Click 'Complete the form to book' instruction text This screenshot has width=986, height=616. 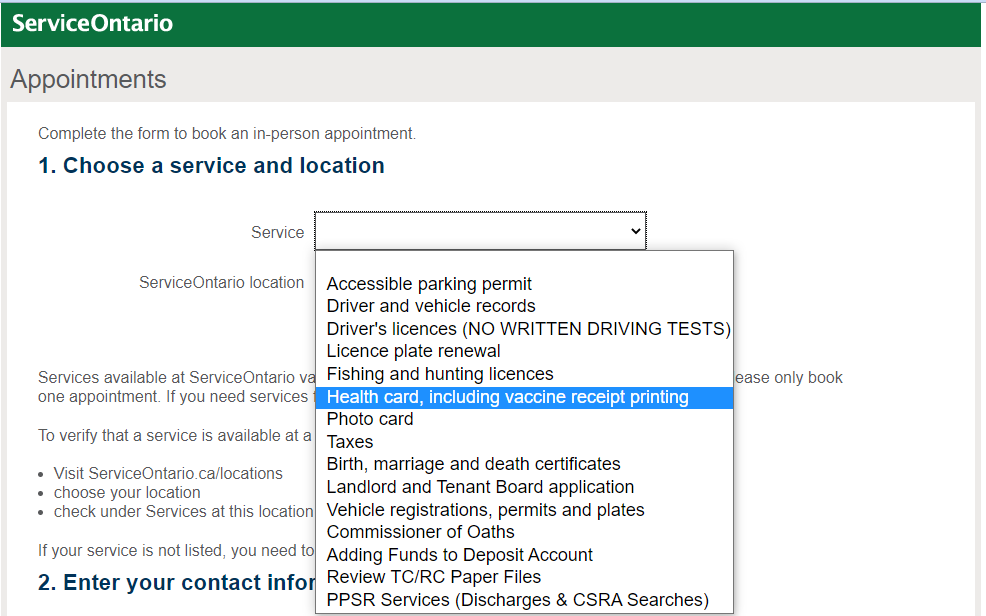click(227, 134)
